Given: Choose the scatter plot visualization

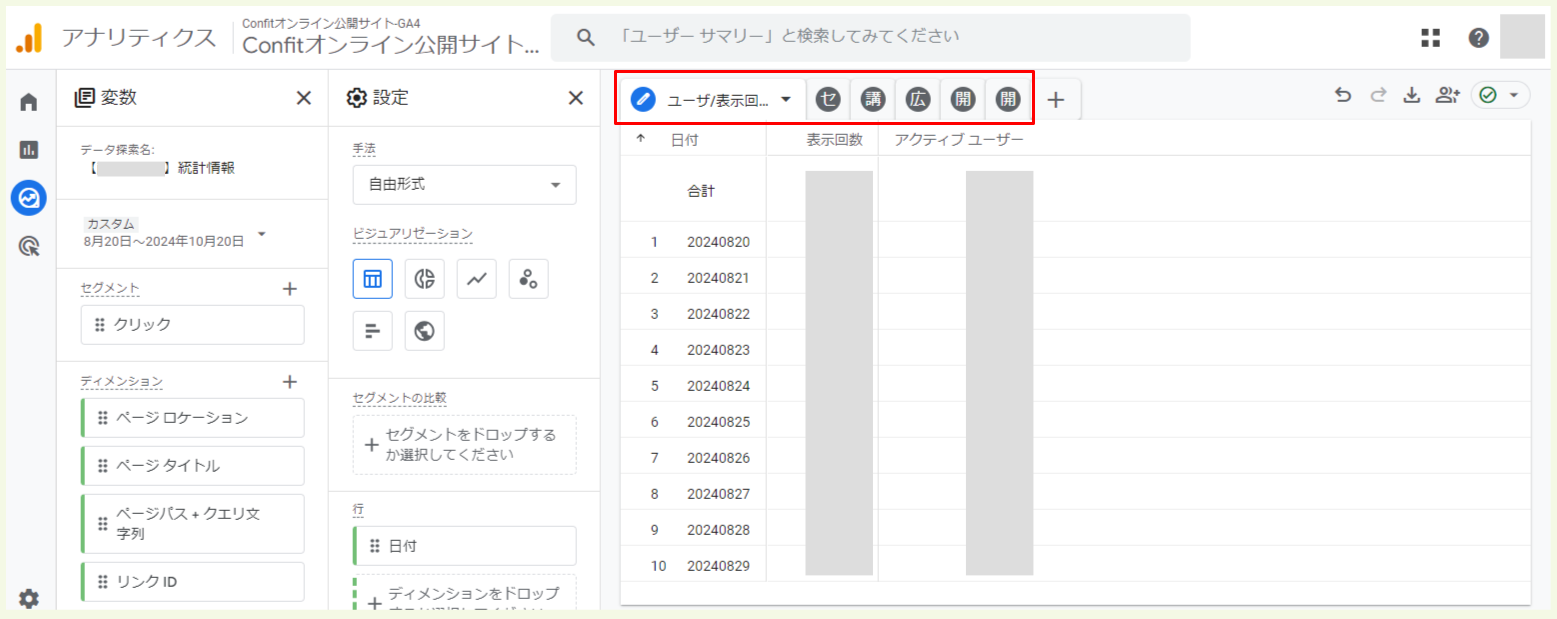Looking at the screenshot, I should pyautogui.click(x=528, y=279).
